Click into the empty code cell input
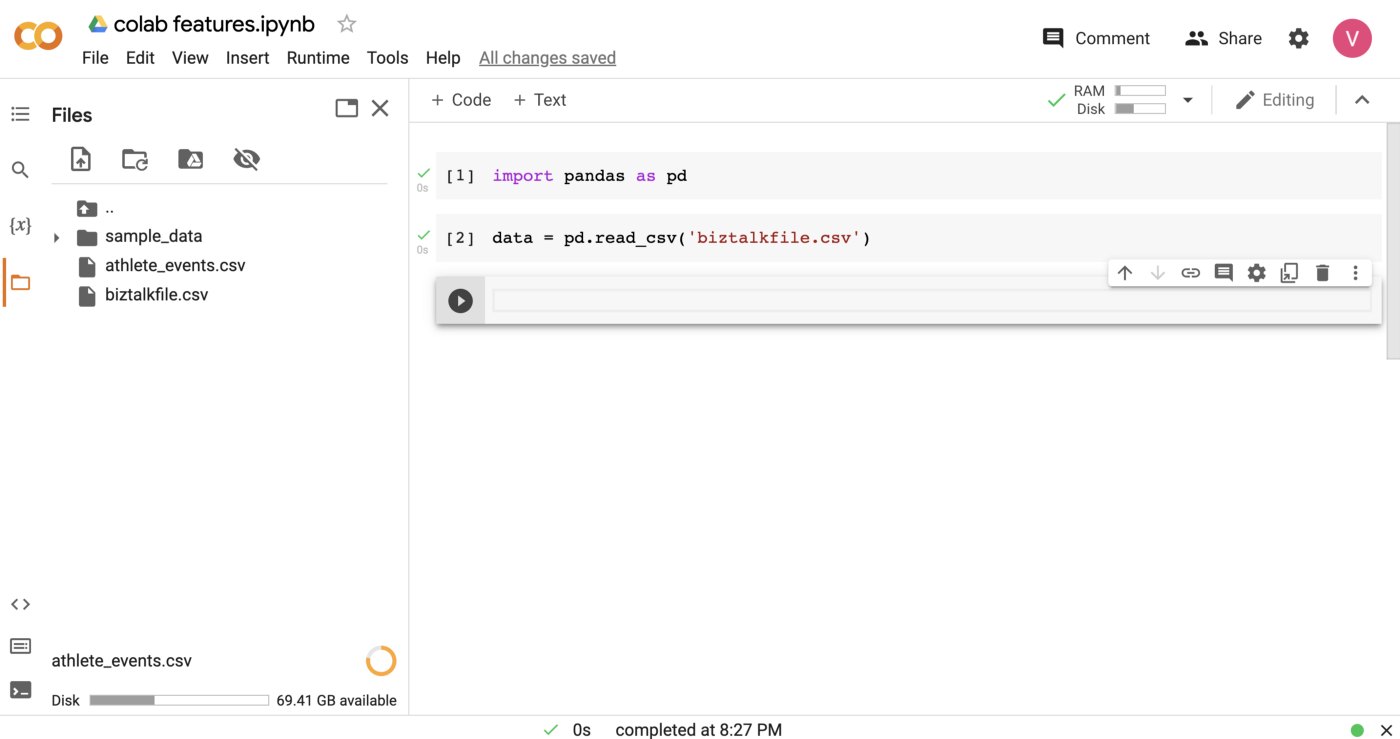The height and width of the screenshot is (739, 1400). 932,301
